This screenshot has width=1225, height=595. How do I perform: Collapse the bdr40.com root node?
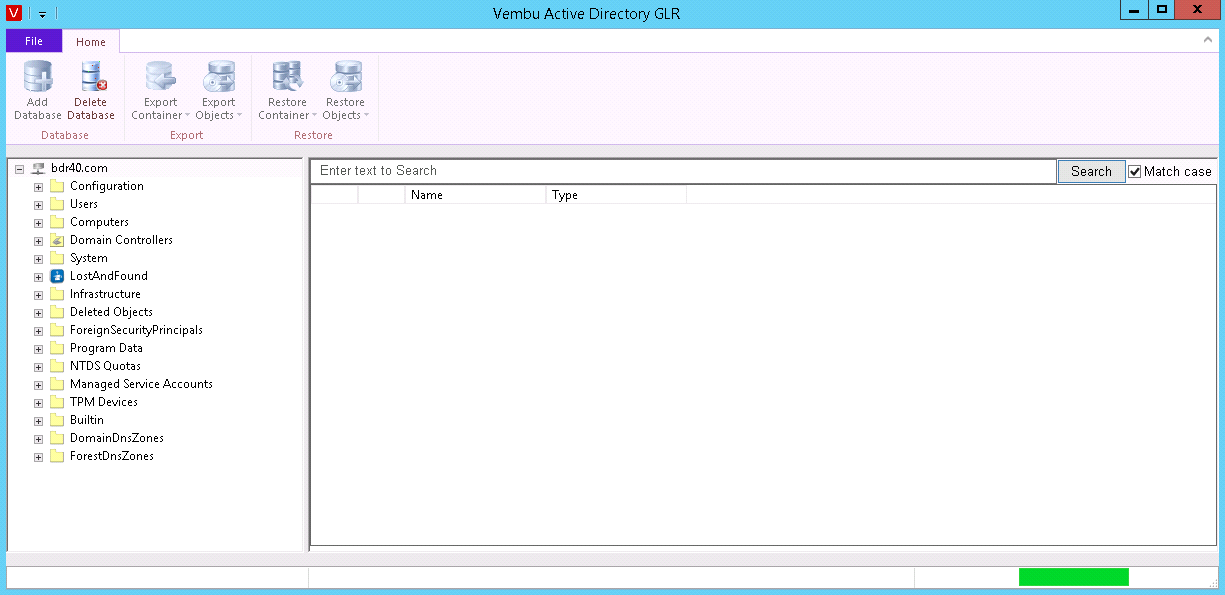(19, 169)
